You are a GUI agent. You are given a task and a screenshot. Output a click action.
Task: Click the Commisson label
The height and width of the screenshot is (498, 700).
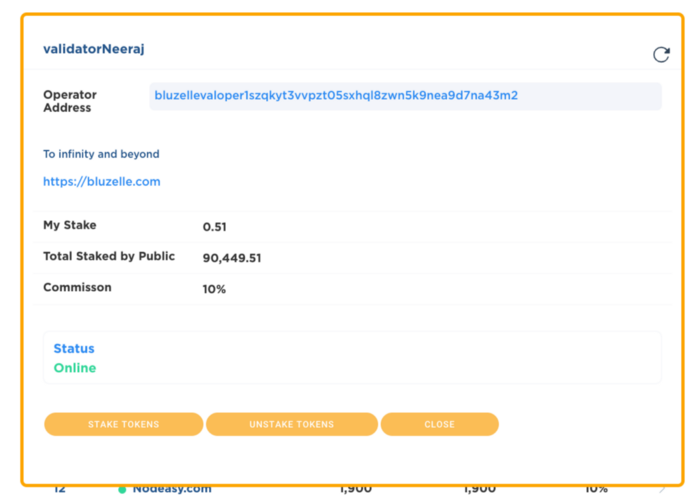(77, 287)
